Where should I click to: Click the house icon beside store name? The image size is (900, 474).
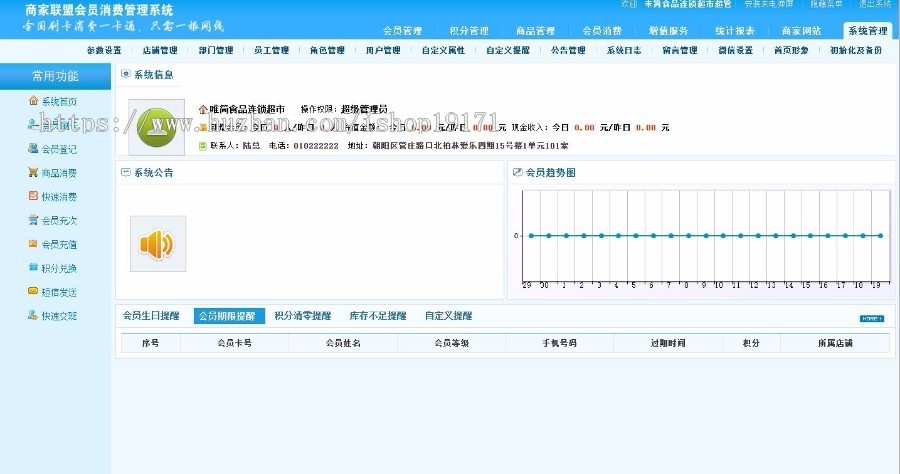pyautogui.click(x=203, y=109)
